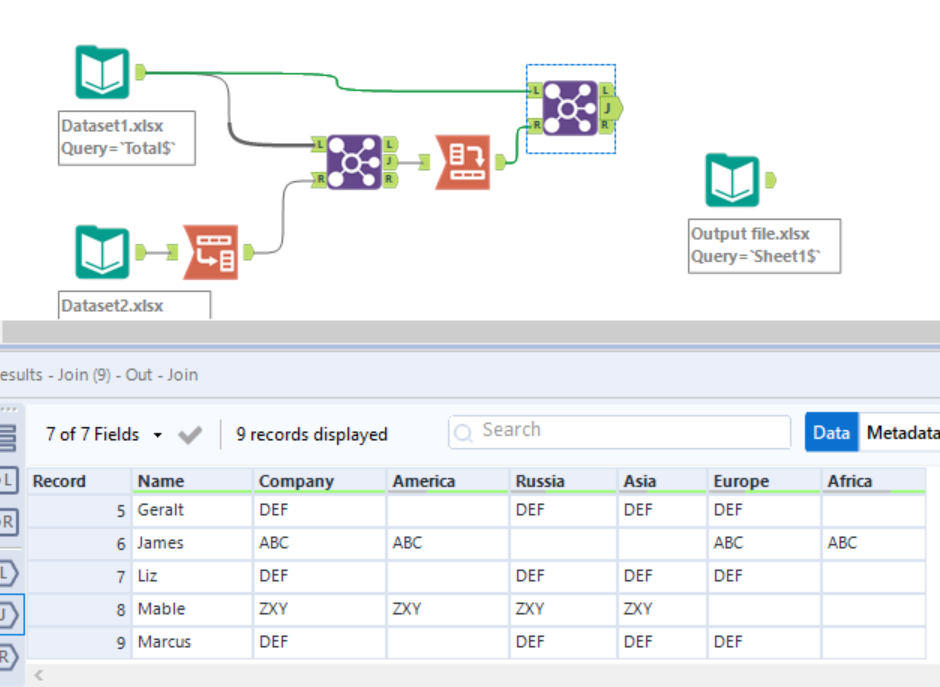This screenshot has height=687, width=940.
Task: Open the Metadata tab
Action: pyautogui.click(x=902, y=433)
